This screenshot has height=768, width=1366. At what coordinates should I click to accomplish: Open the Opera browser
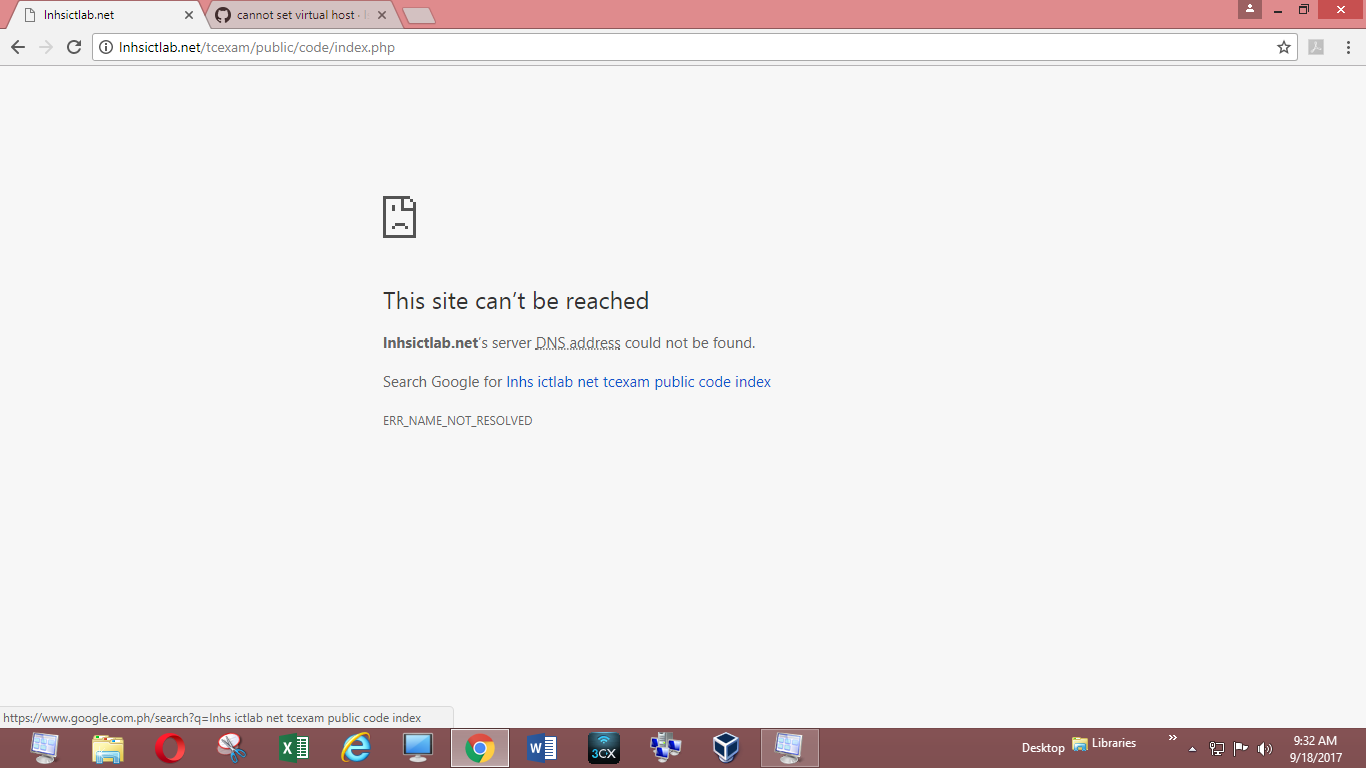coord(170,747)
